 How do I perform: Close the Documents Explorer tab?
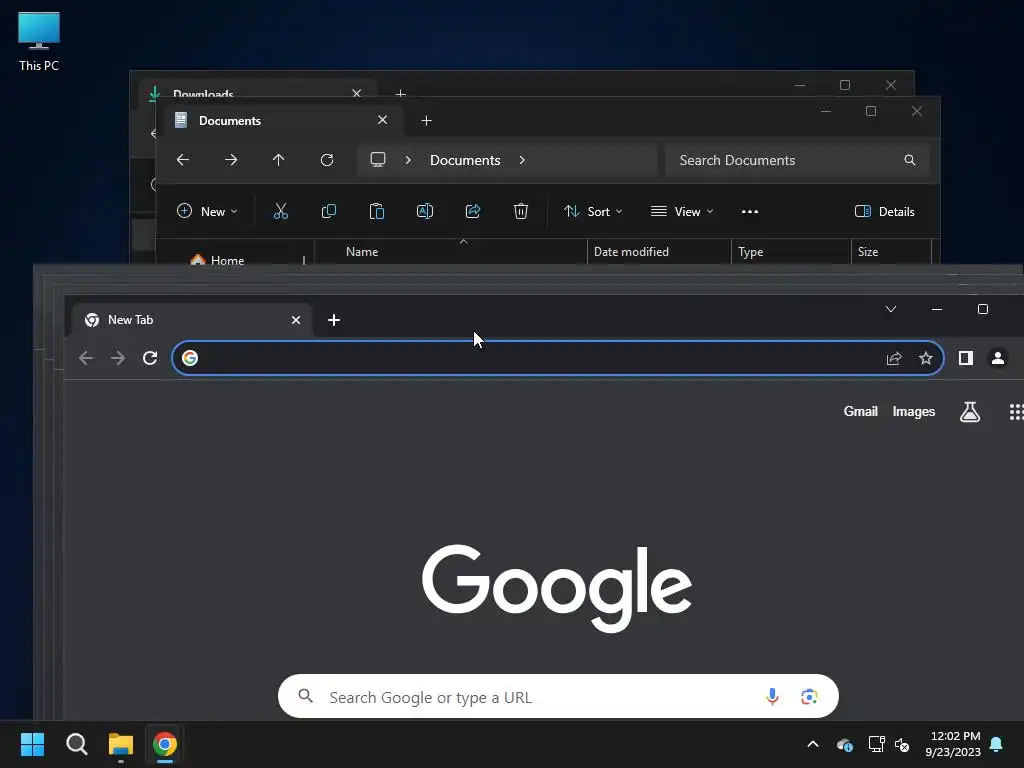[x=383, y=120]
